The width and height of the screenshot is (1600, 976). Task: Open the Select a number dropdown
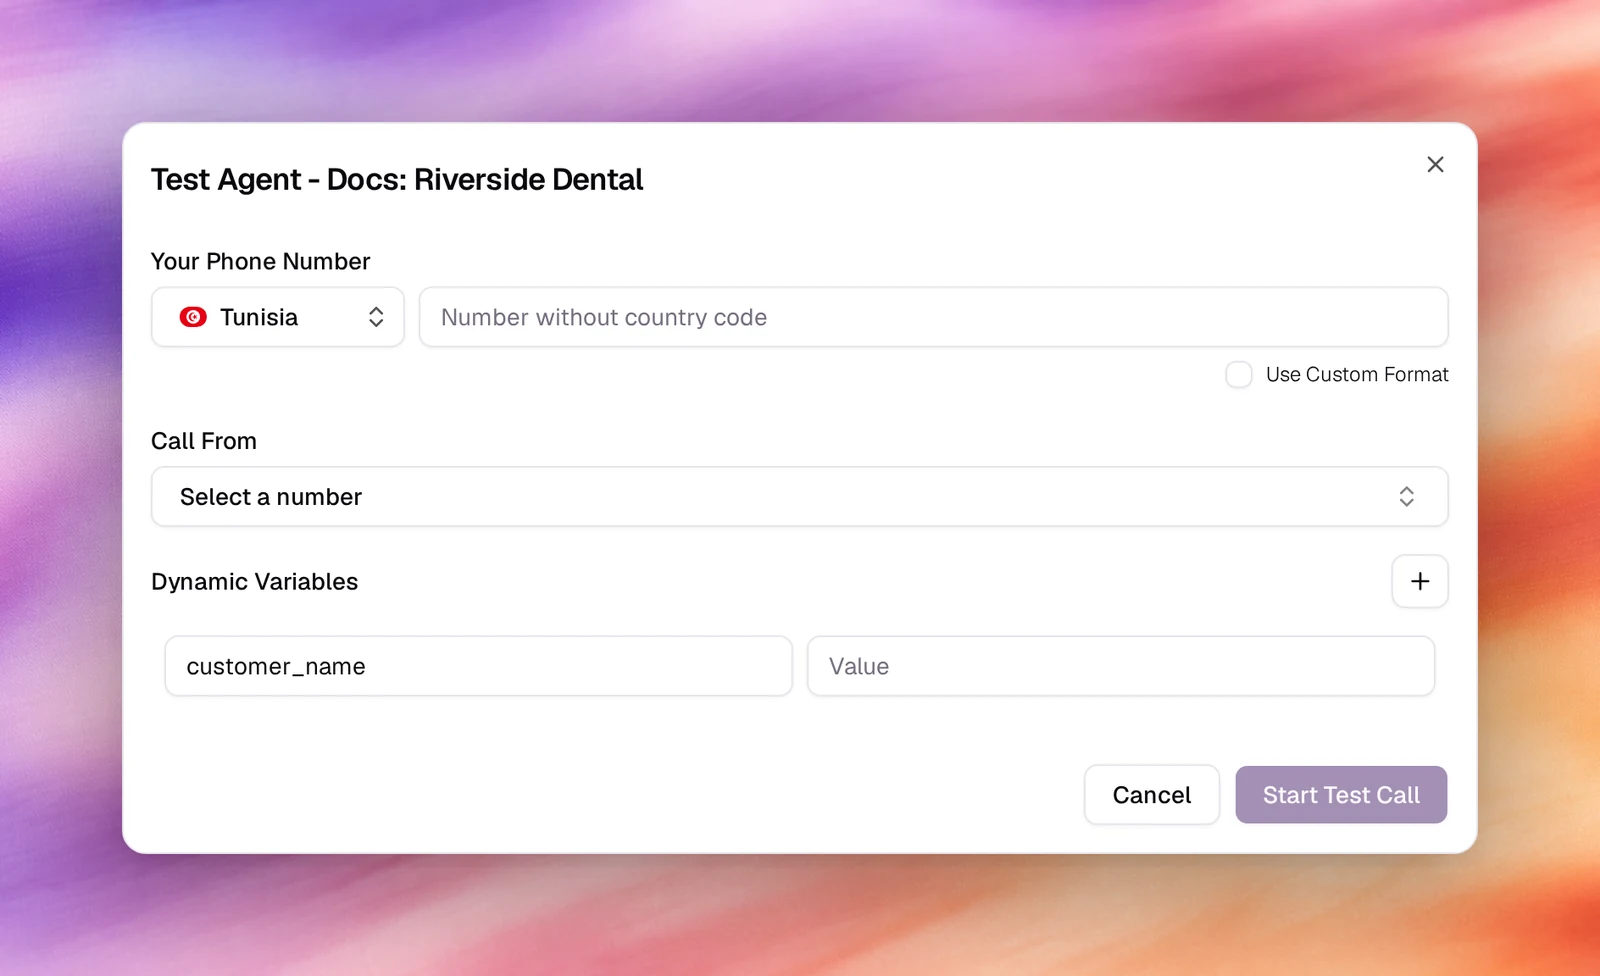coord(800,497)
